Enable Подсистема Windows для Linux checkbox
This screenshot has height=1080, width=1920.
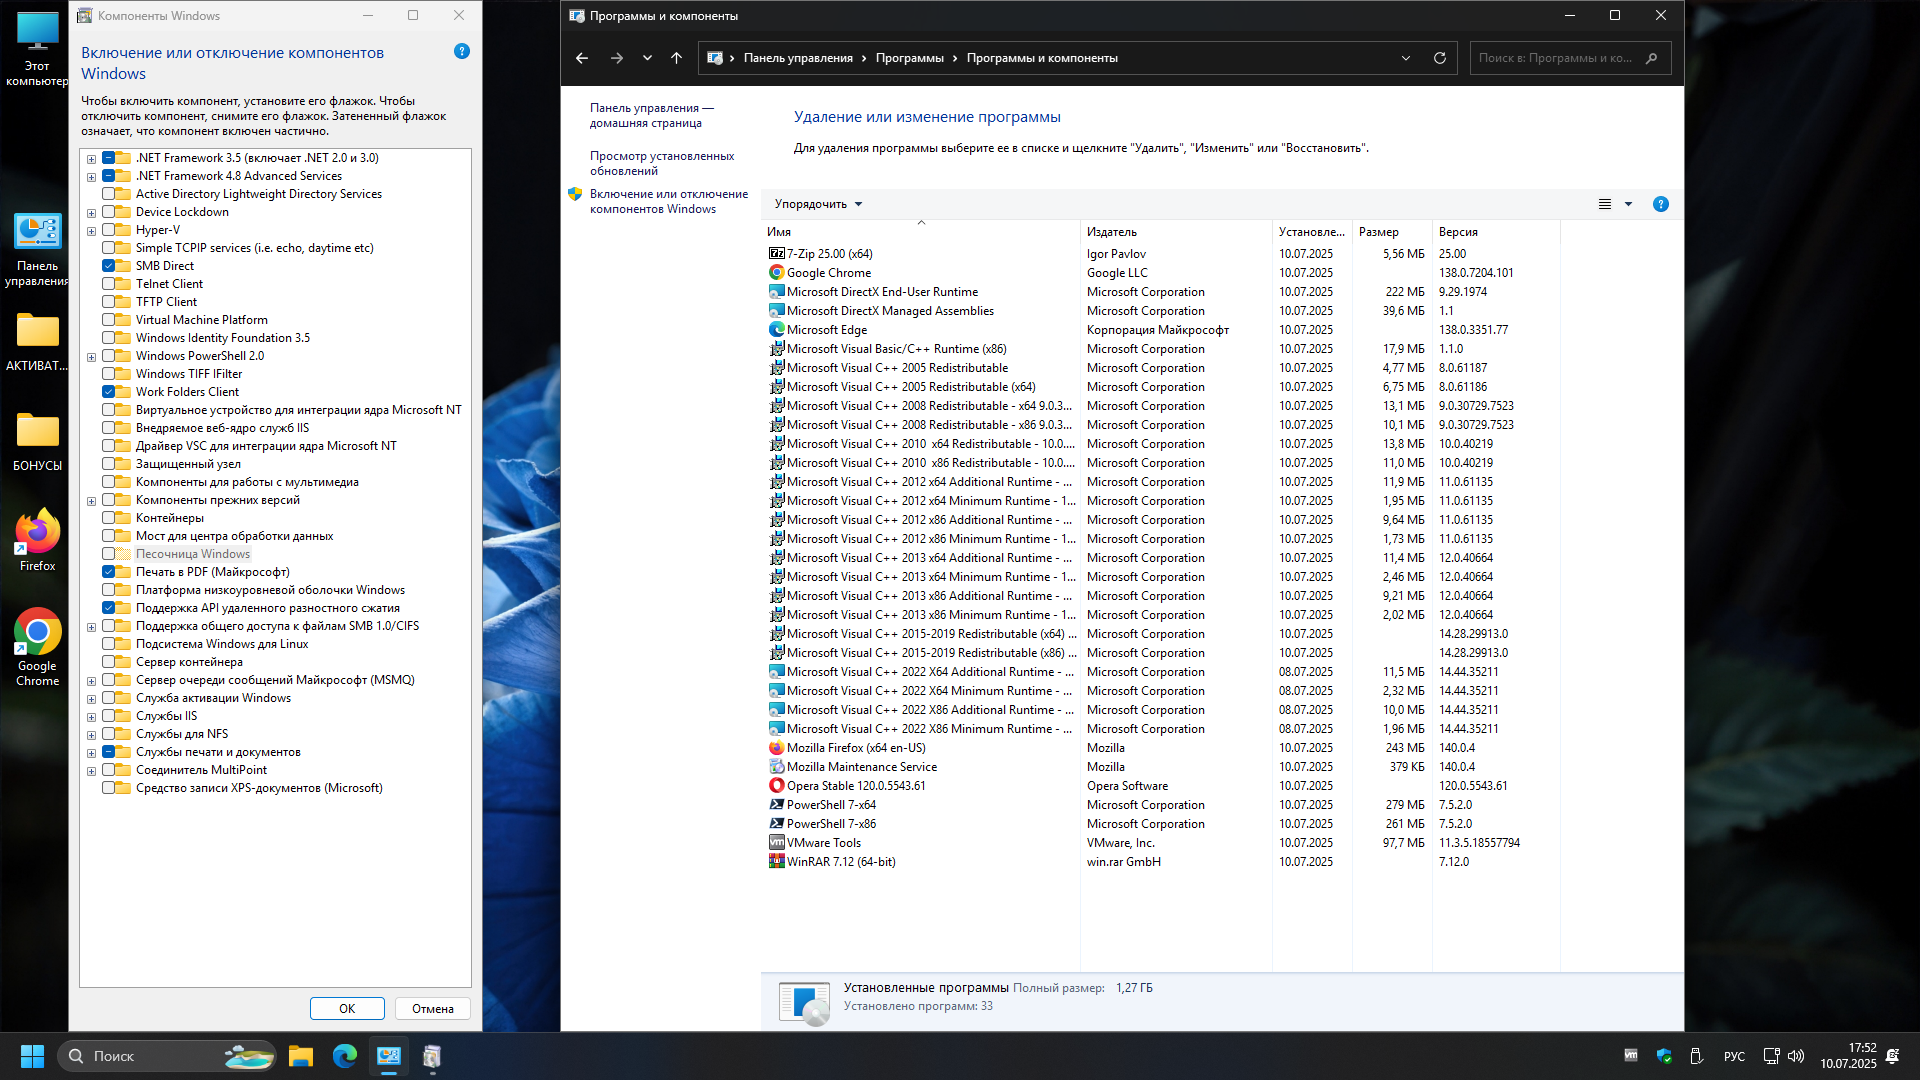click(109, 644)
